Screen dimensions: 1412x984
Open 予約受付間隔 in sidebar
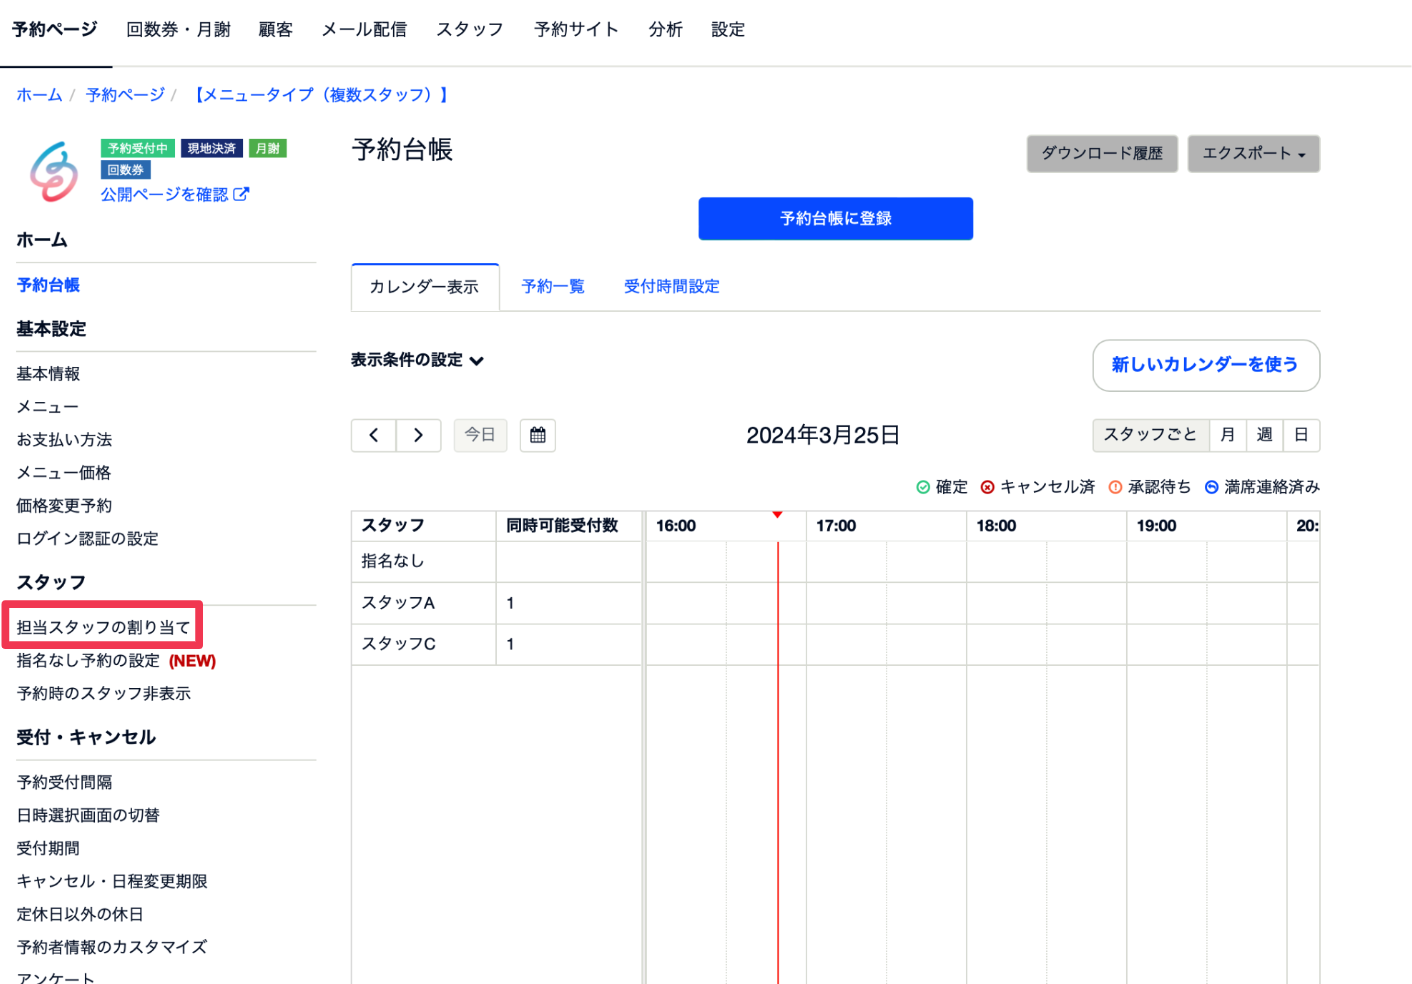(x=64, y=783)
